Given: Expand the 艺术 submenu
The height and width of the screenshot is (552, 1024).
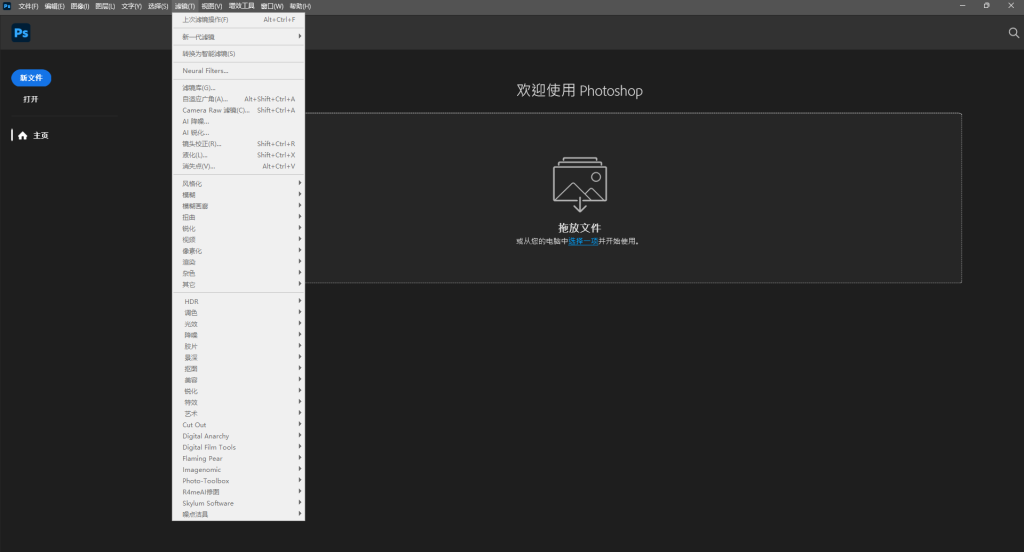Looking at the screenshot, I should [238, 414].
